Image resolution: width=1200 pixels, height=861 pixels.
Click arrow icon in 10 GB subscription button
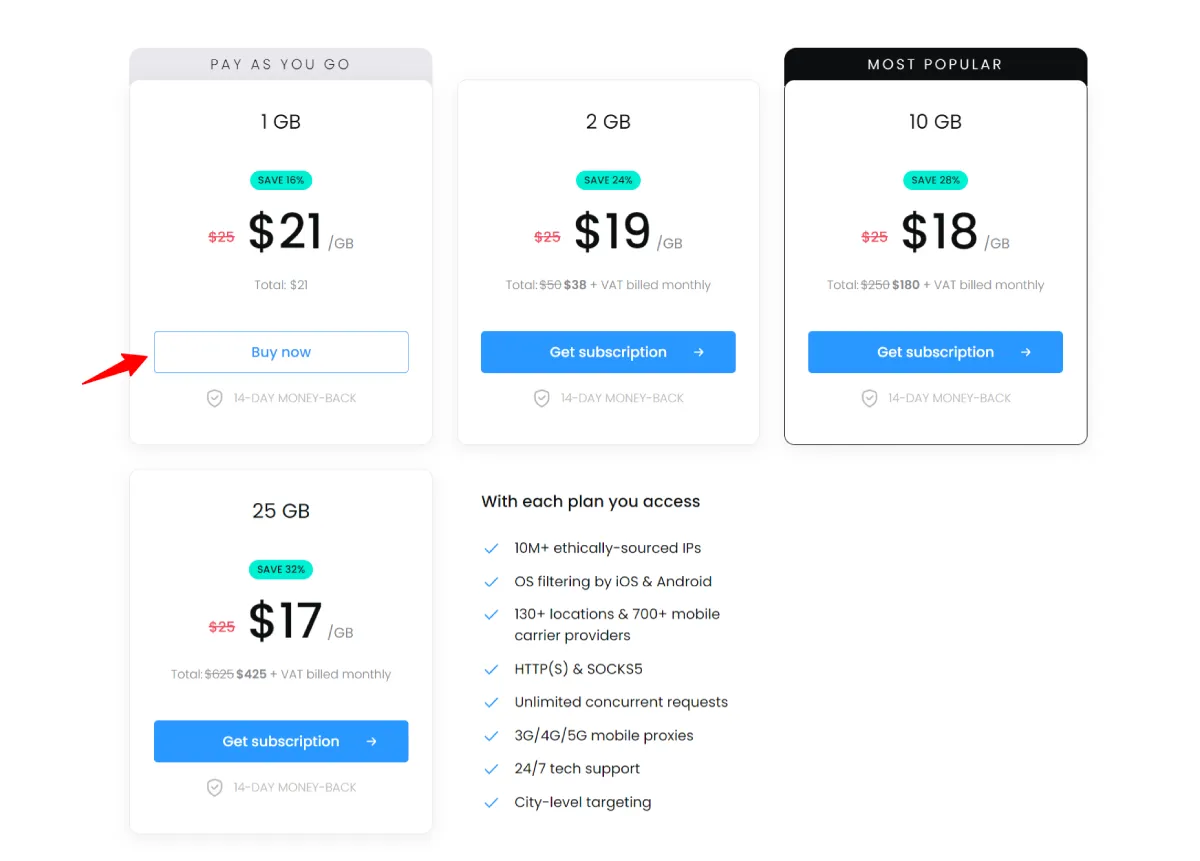[1026, 352]
